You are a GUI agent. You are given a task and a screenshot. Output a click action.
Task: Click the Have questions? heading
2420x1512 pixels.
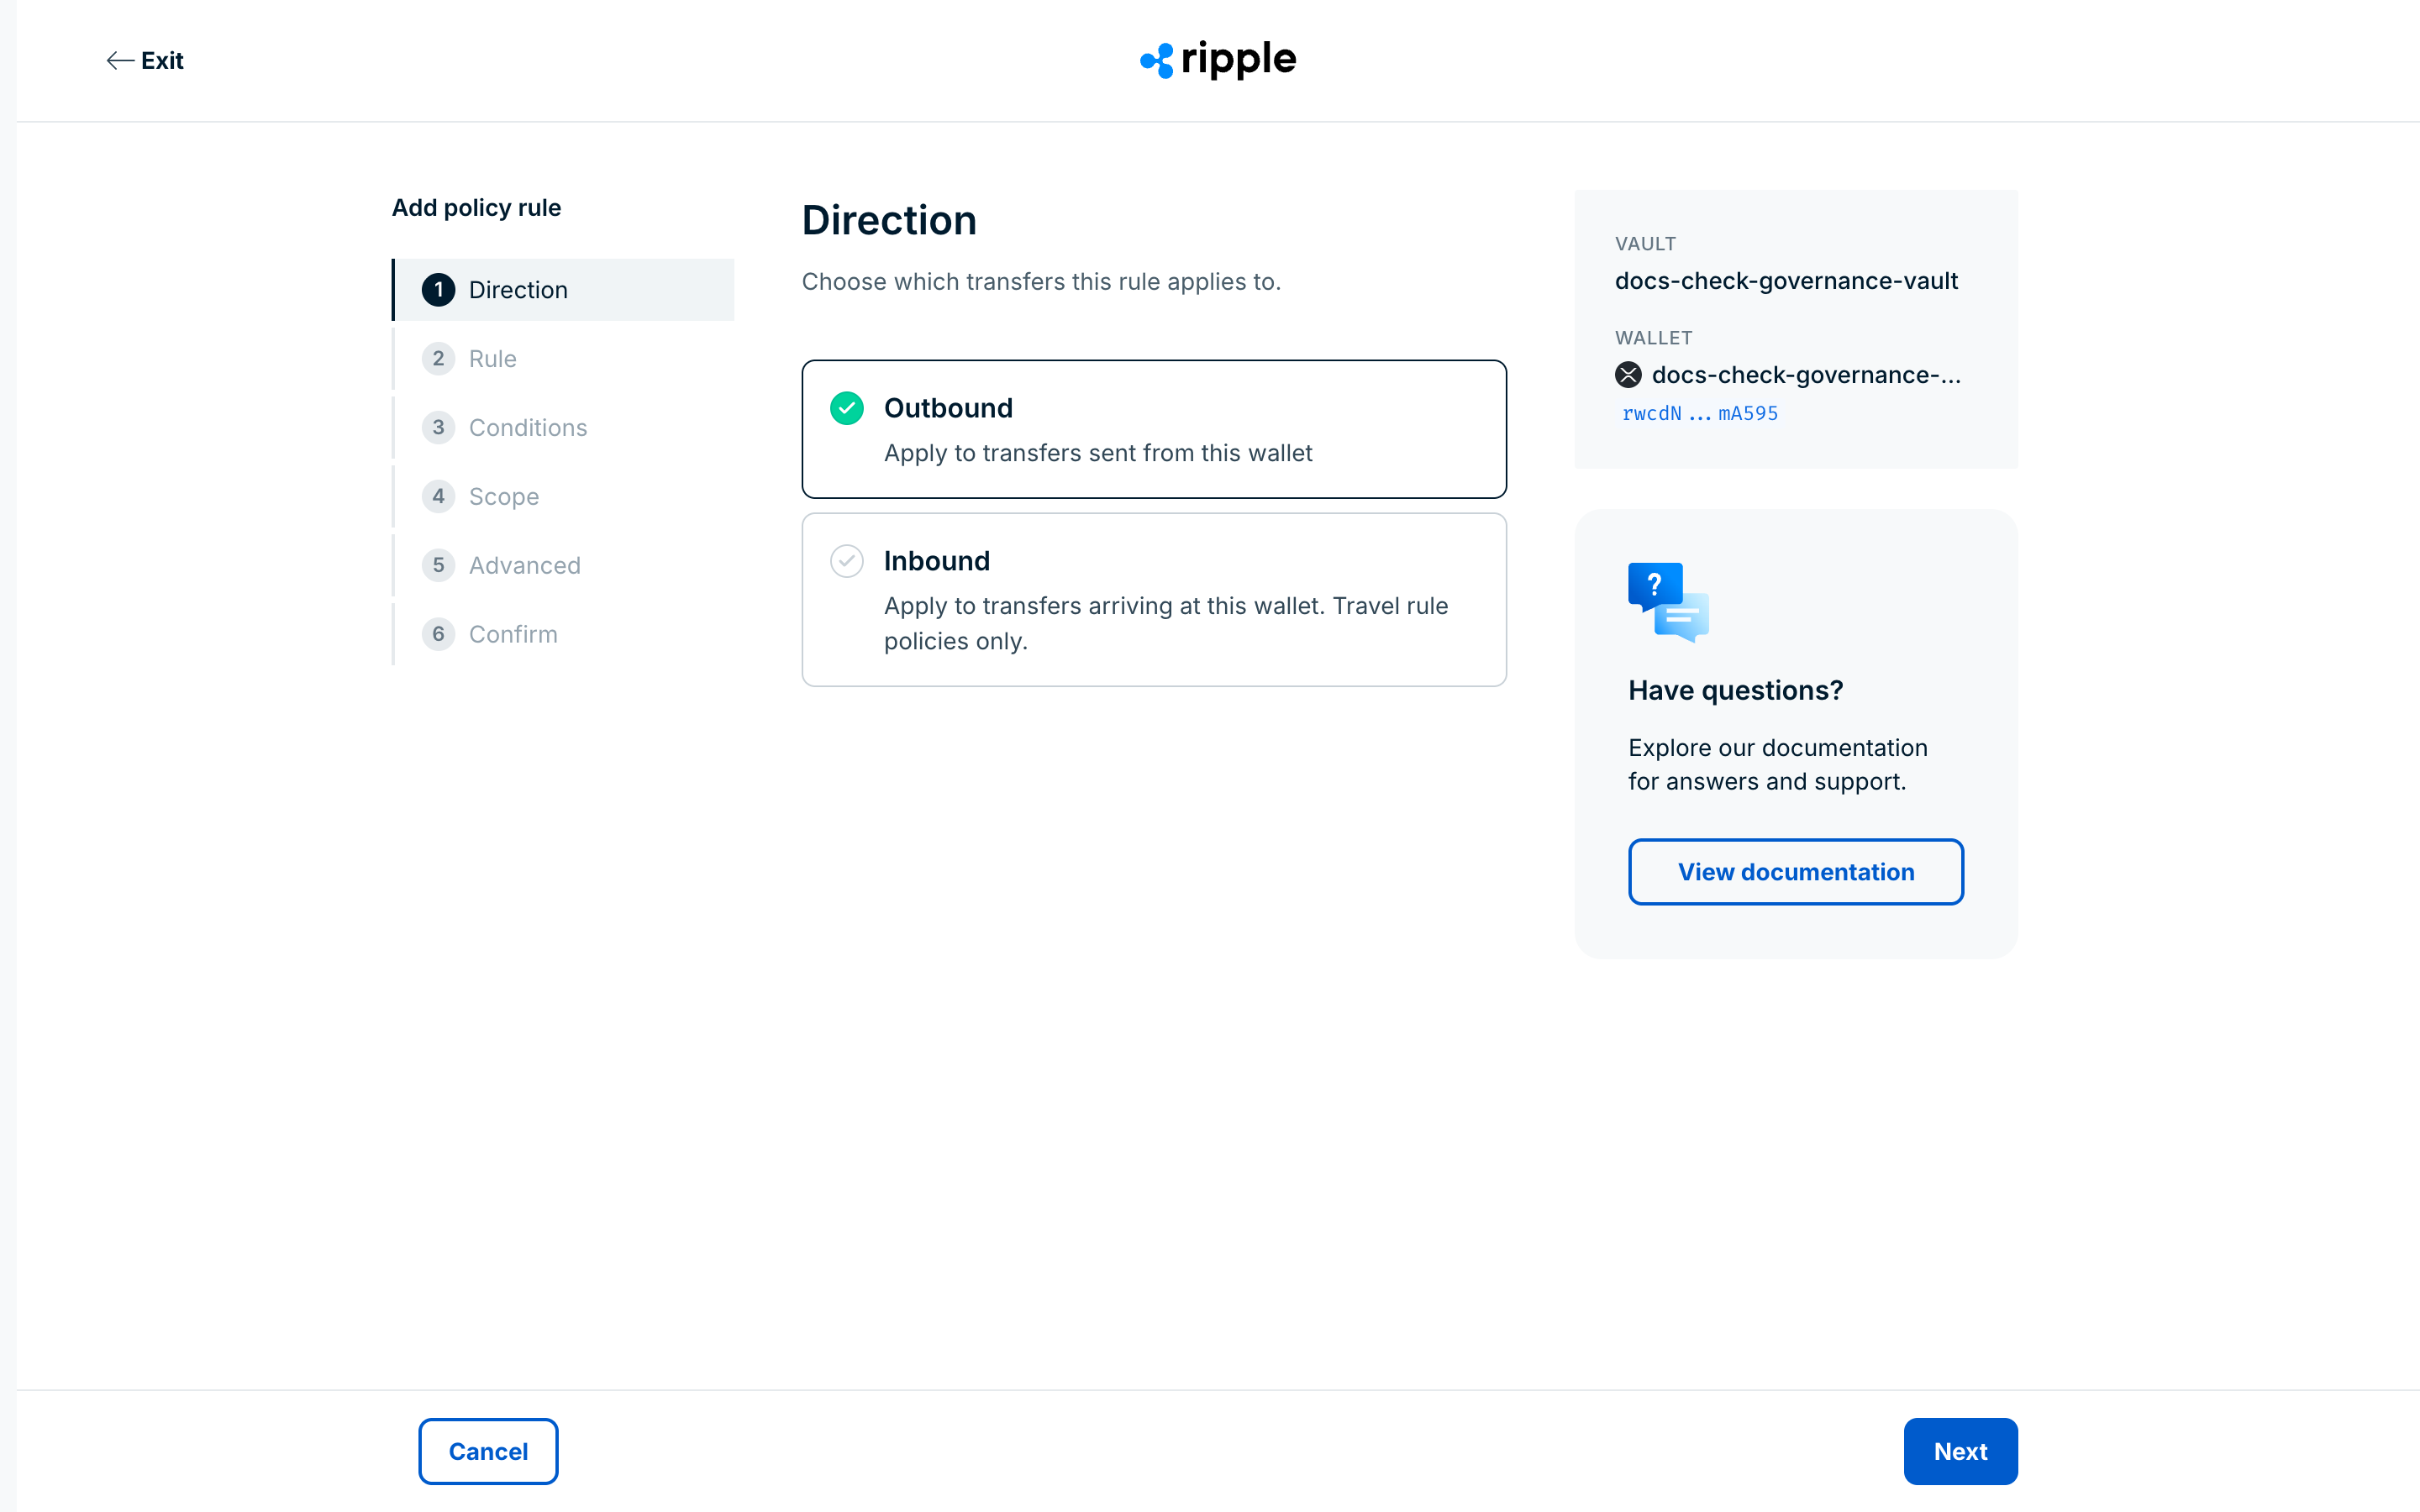point(1735,690)
